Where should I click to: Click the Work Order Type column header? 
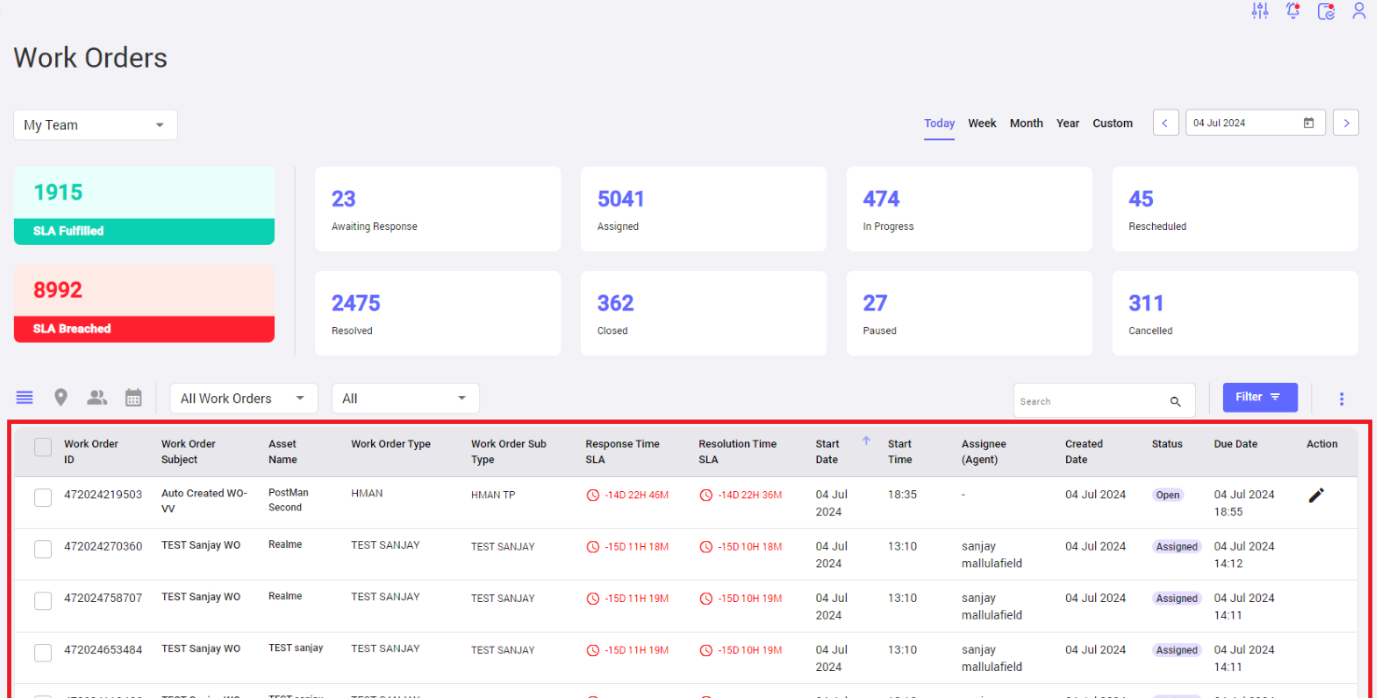[391, 444]
